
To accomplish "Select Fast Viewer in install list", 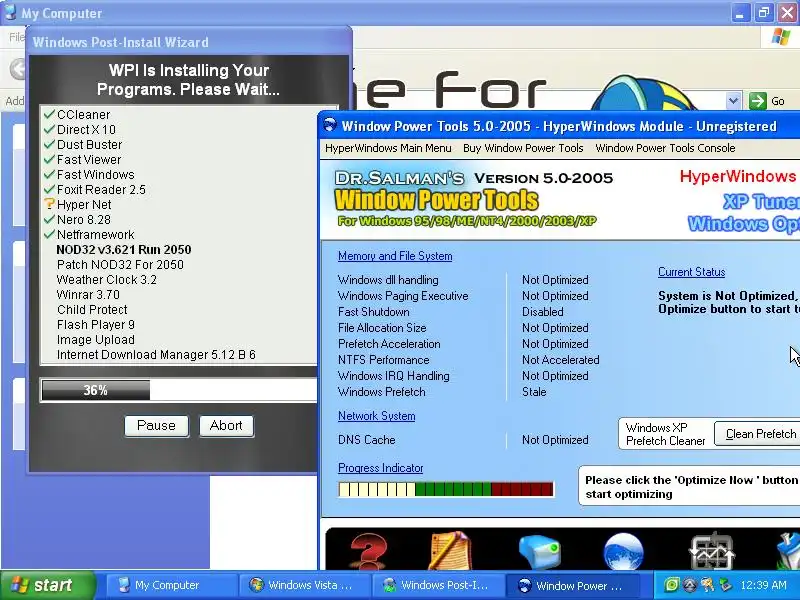I will point(89,159).
